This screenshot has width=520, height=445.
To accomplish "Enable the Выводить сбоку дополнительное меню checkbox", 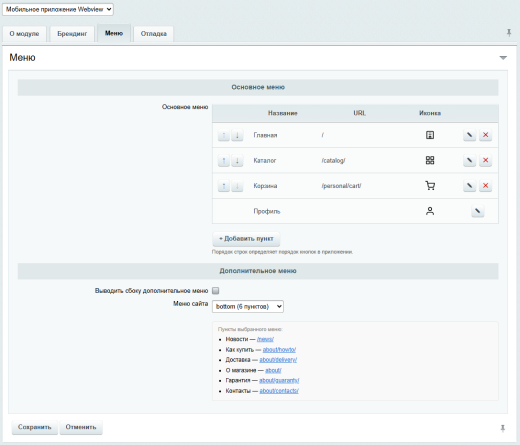I will pos(216,291).
